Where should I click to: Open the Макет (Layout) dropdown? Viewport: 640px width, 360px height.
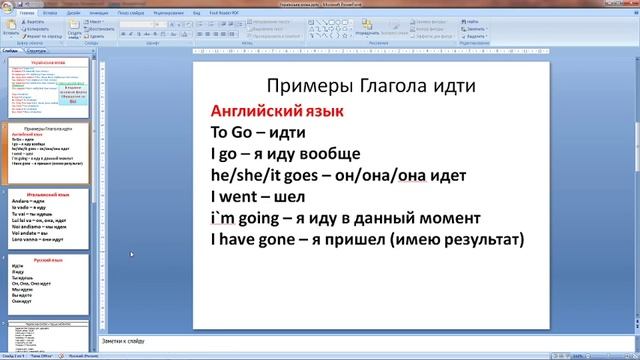(x=94, y=22)
